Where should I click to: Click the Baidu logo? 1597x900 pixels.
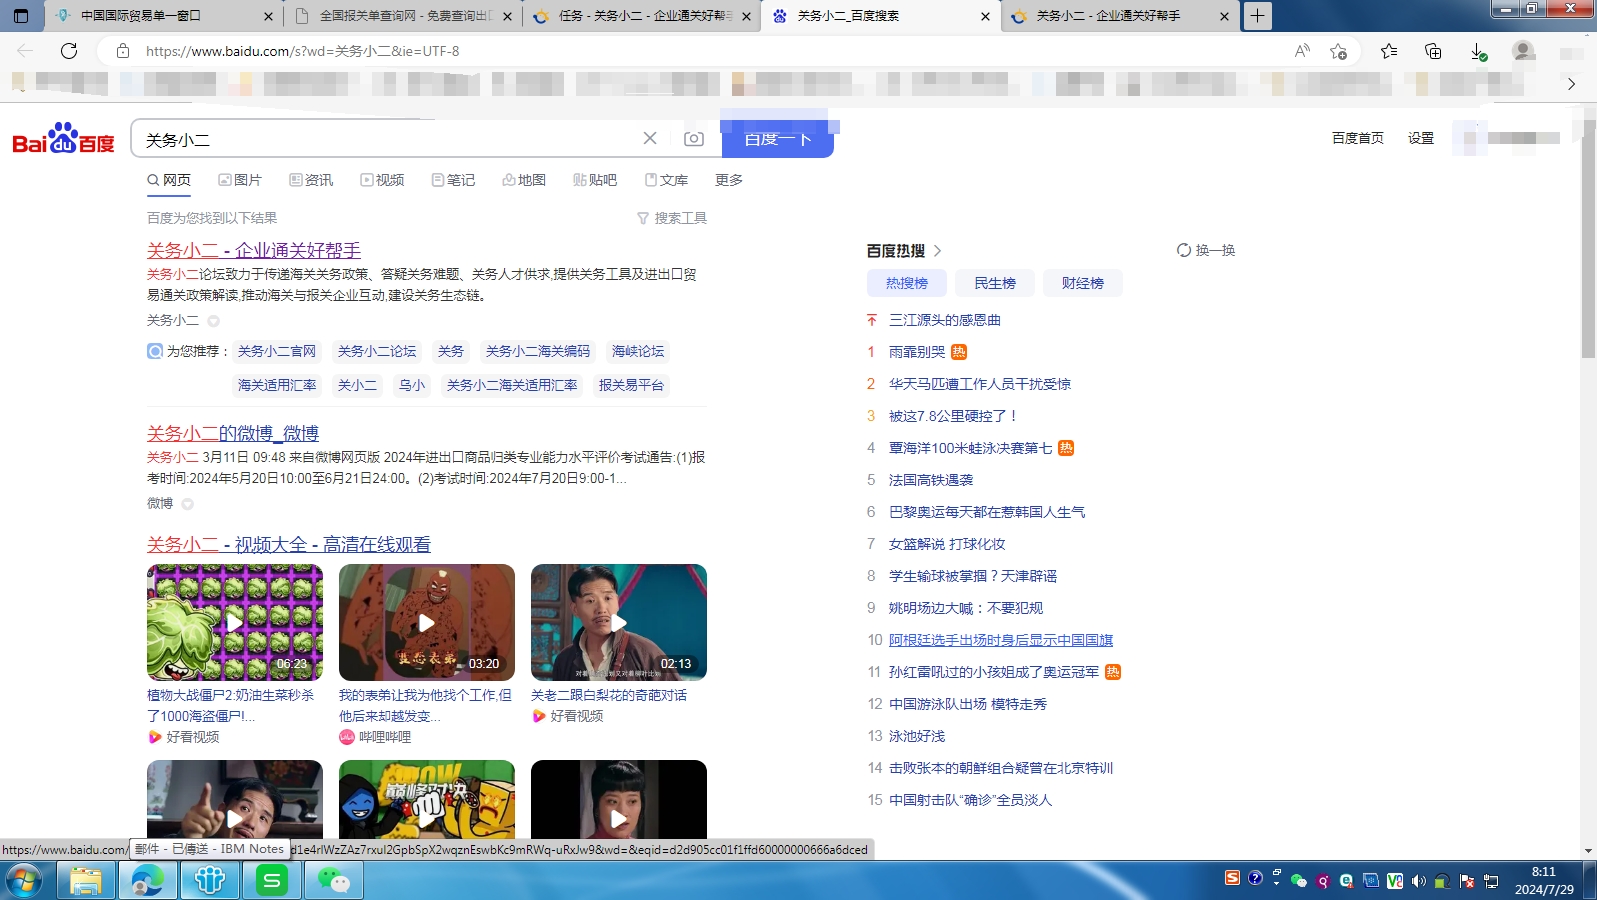point(63,139)
